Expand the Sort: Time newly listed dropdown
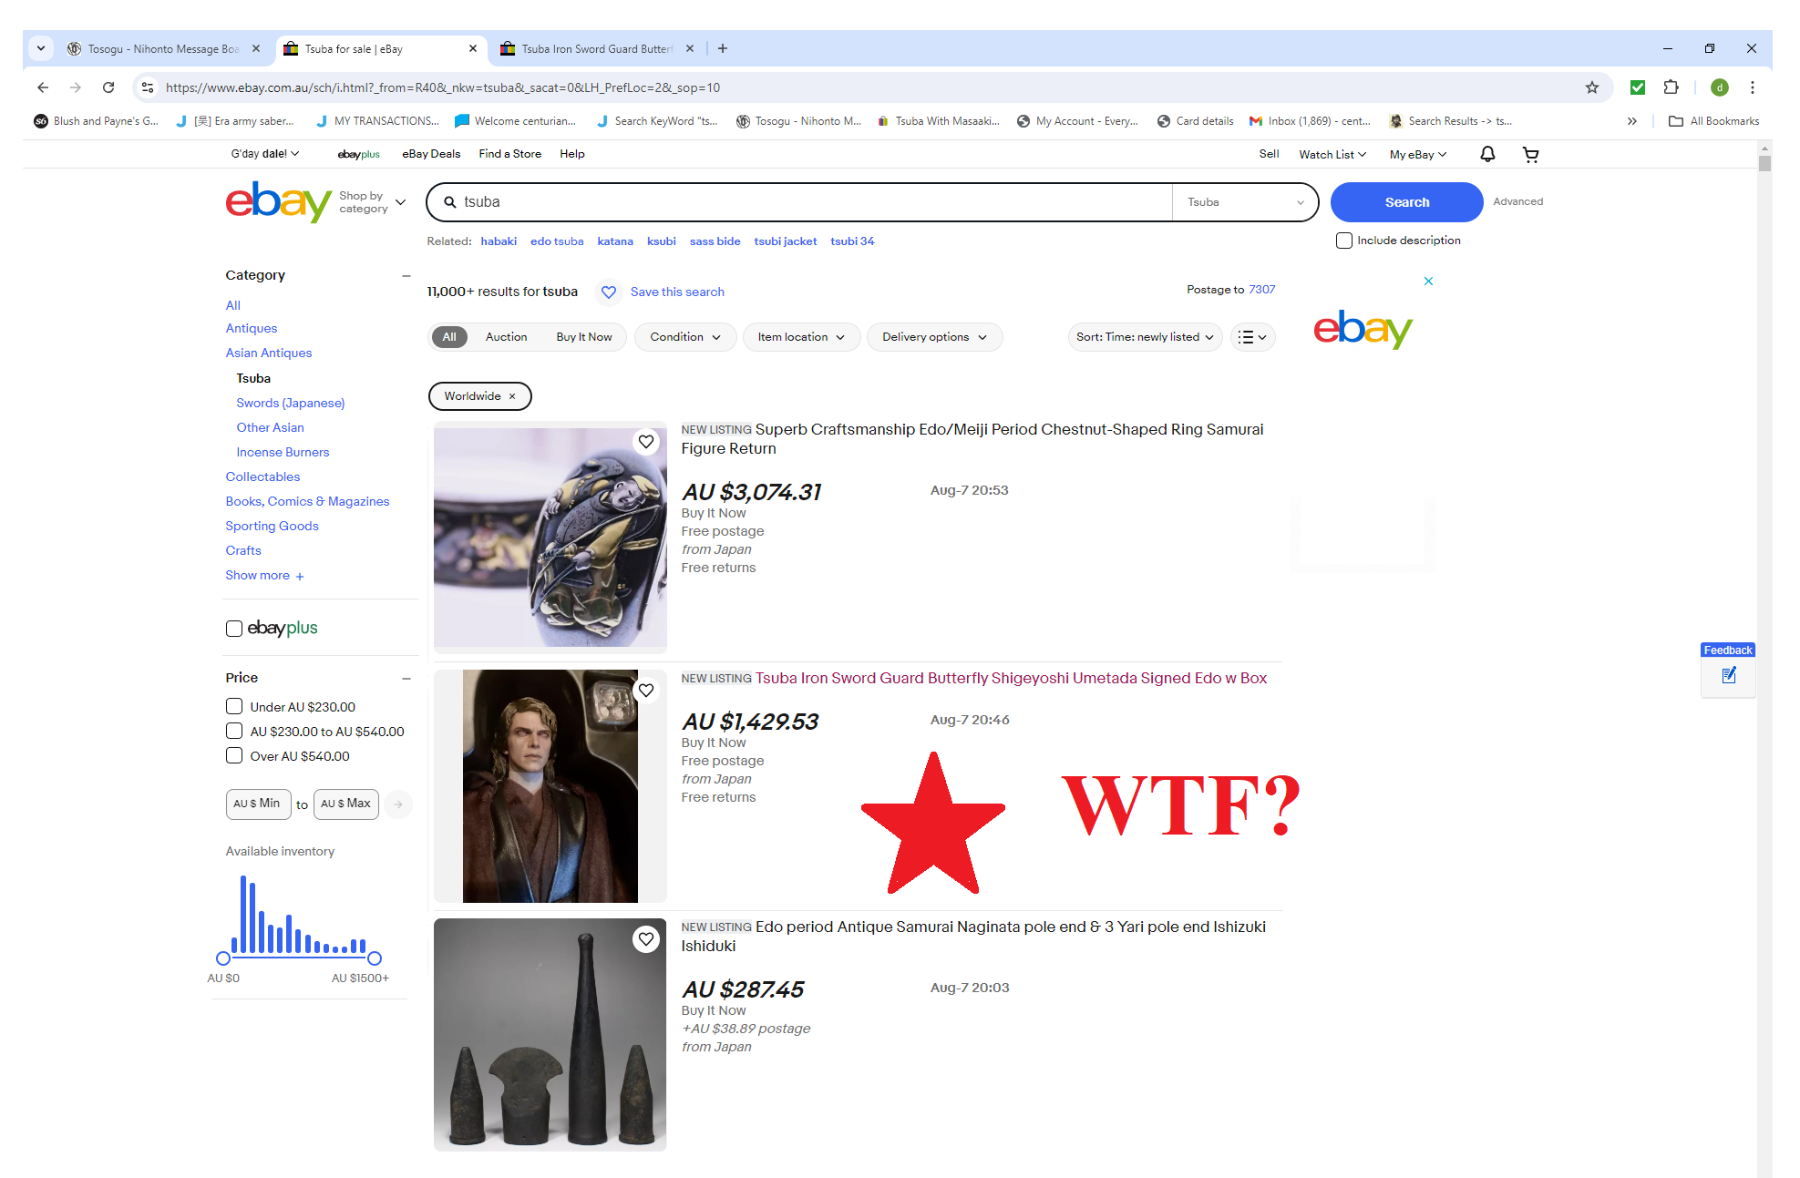Image resolution: width=1800 pixels, height=1178 pixels. (x=1145, y=337)
